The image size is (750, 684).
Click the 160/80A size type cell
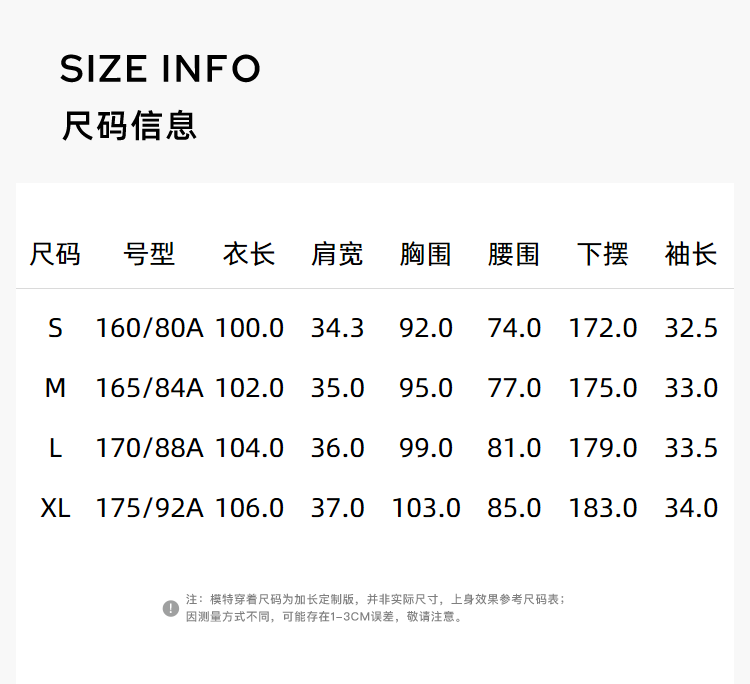(149, 328)
